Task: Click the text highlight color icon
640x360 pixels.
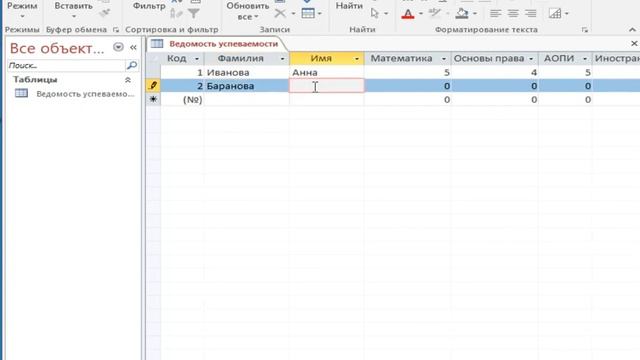Action: click(x=435, y=13)
